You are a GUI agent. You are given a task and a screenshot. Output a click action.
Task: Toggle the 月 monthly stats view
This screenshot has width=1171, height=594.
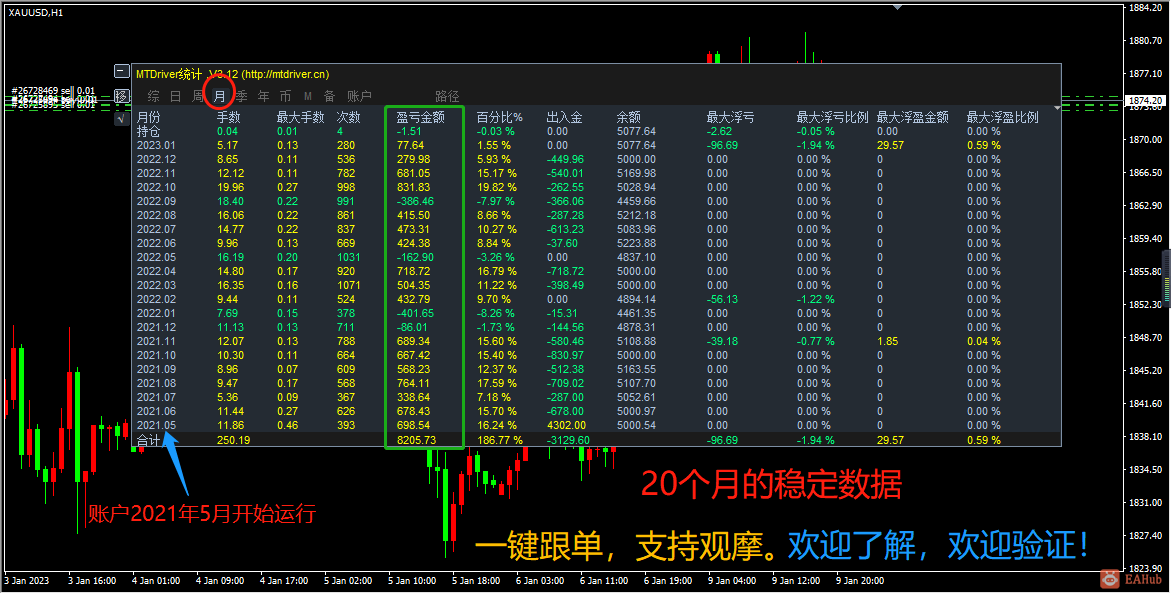(219, 95)
